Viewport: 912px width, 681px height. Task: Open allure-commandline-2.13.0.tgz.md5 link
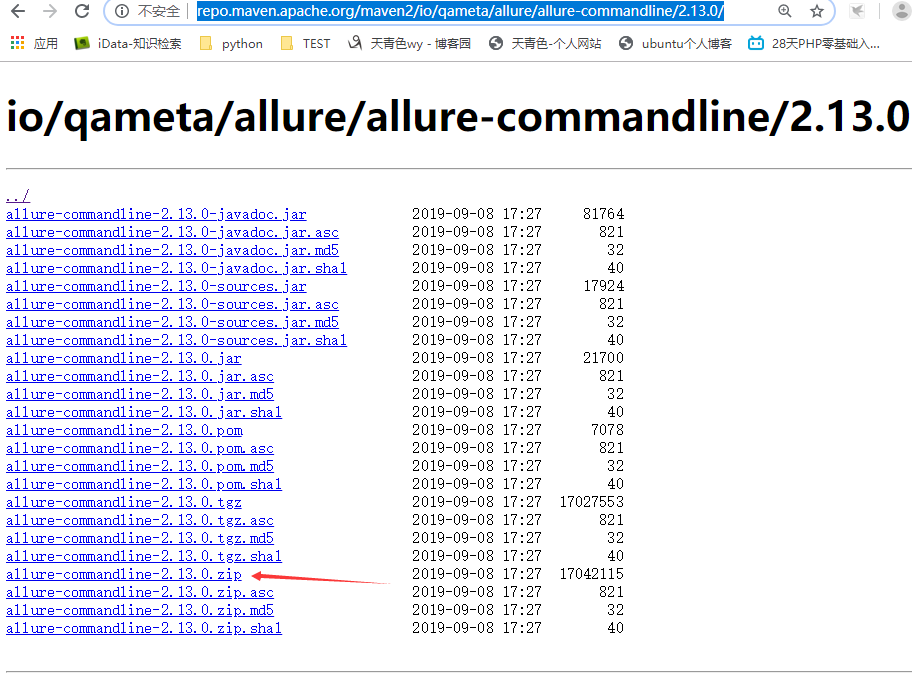(140, 539)
